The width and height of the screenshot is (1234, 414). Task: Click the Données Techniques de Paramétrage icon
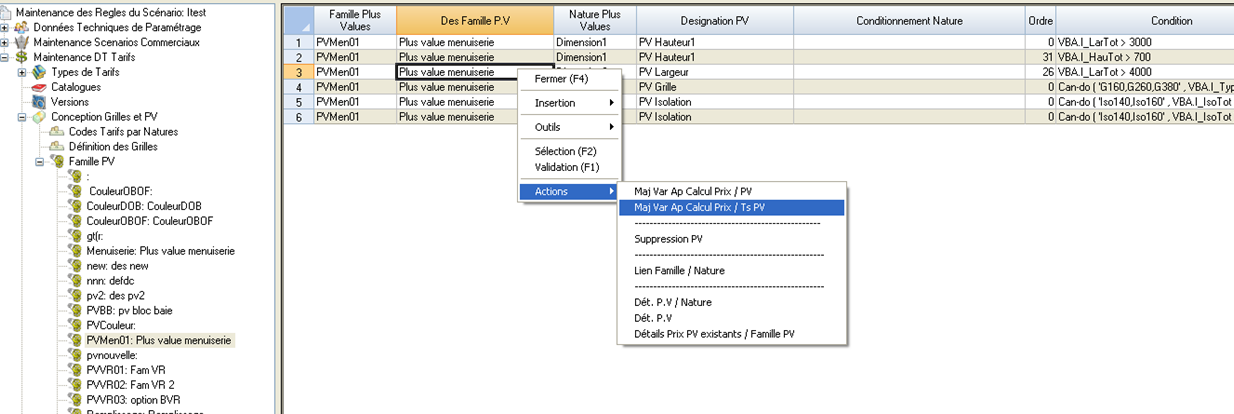(x=21, y=27)
